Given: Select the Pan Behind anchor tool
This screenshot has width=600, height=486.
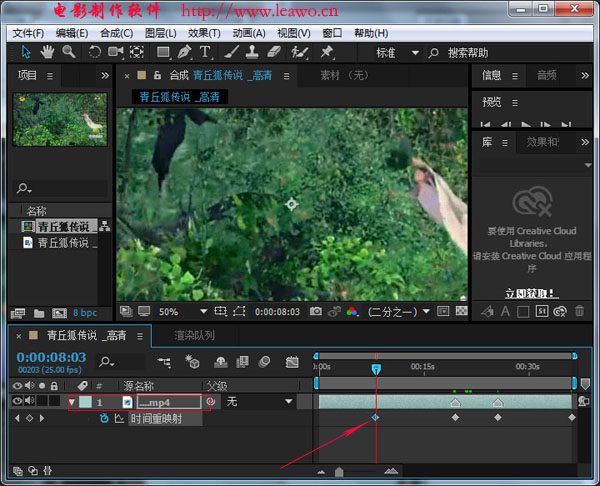Looking at the screenshot, I should (137, 52).
